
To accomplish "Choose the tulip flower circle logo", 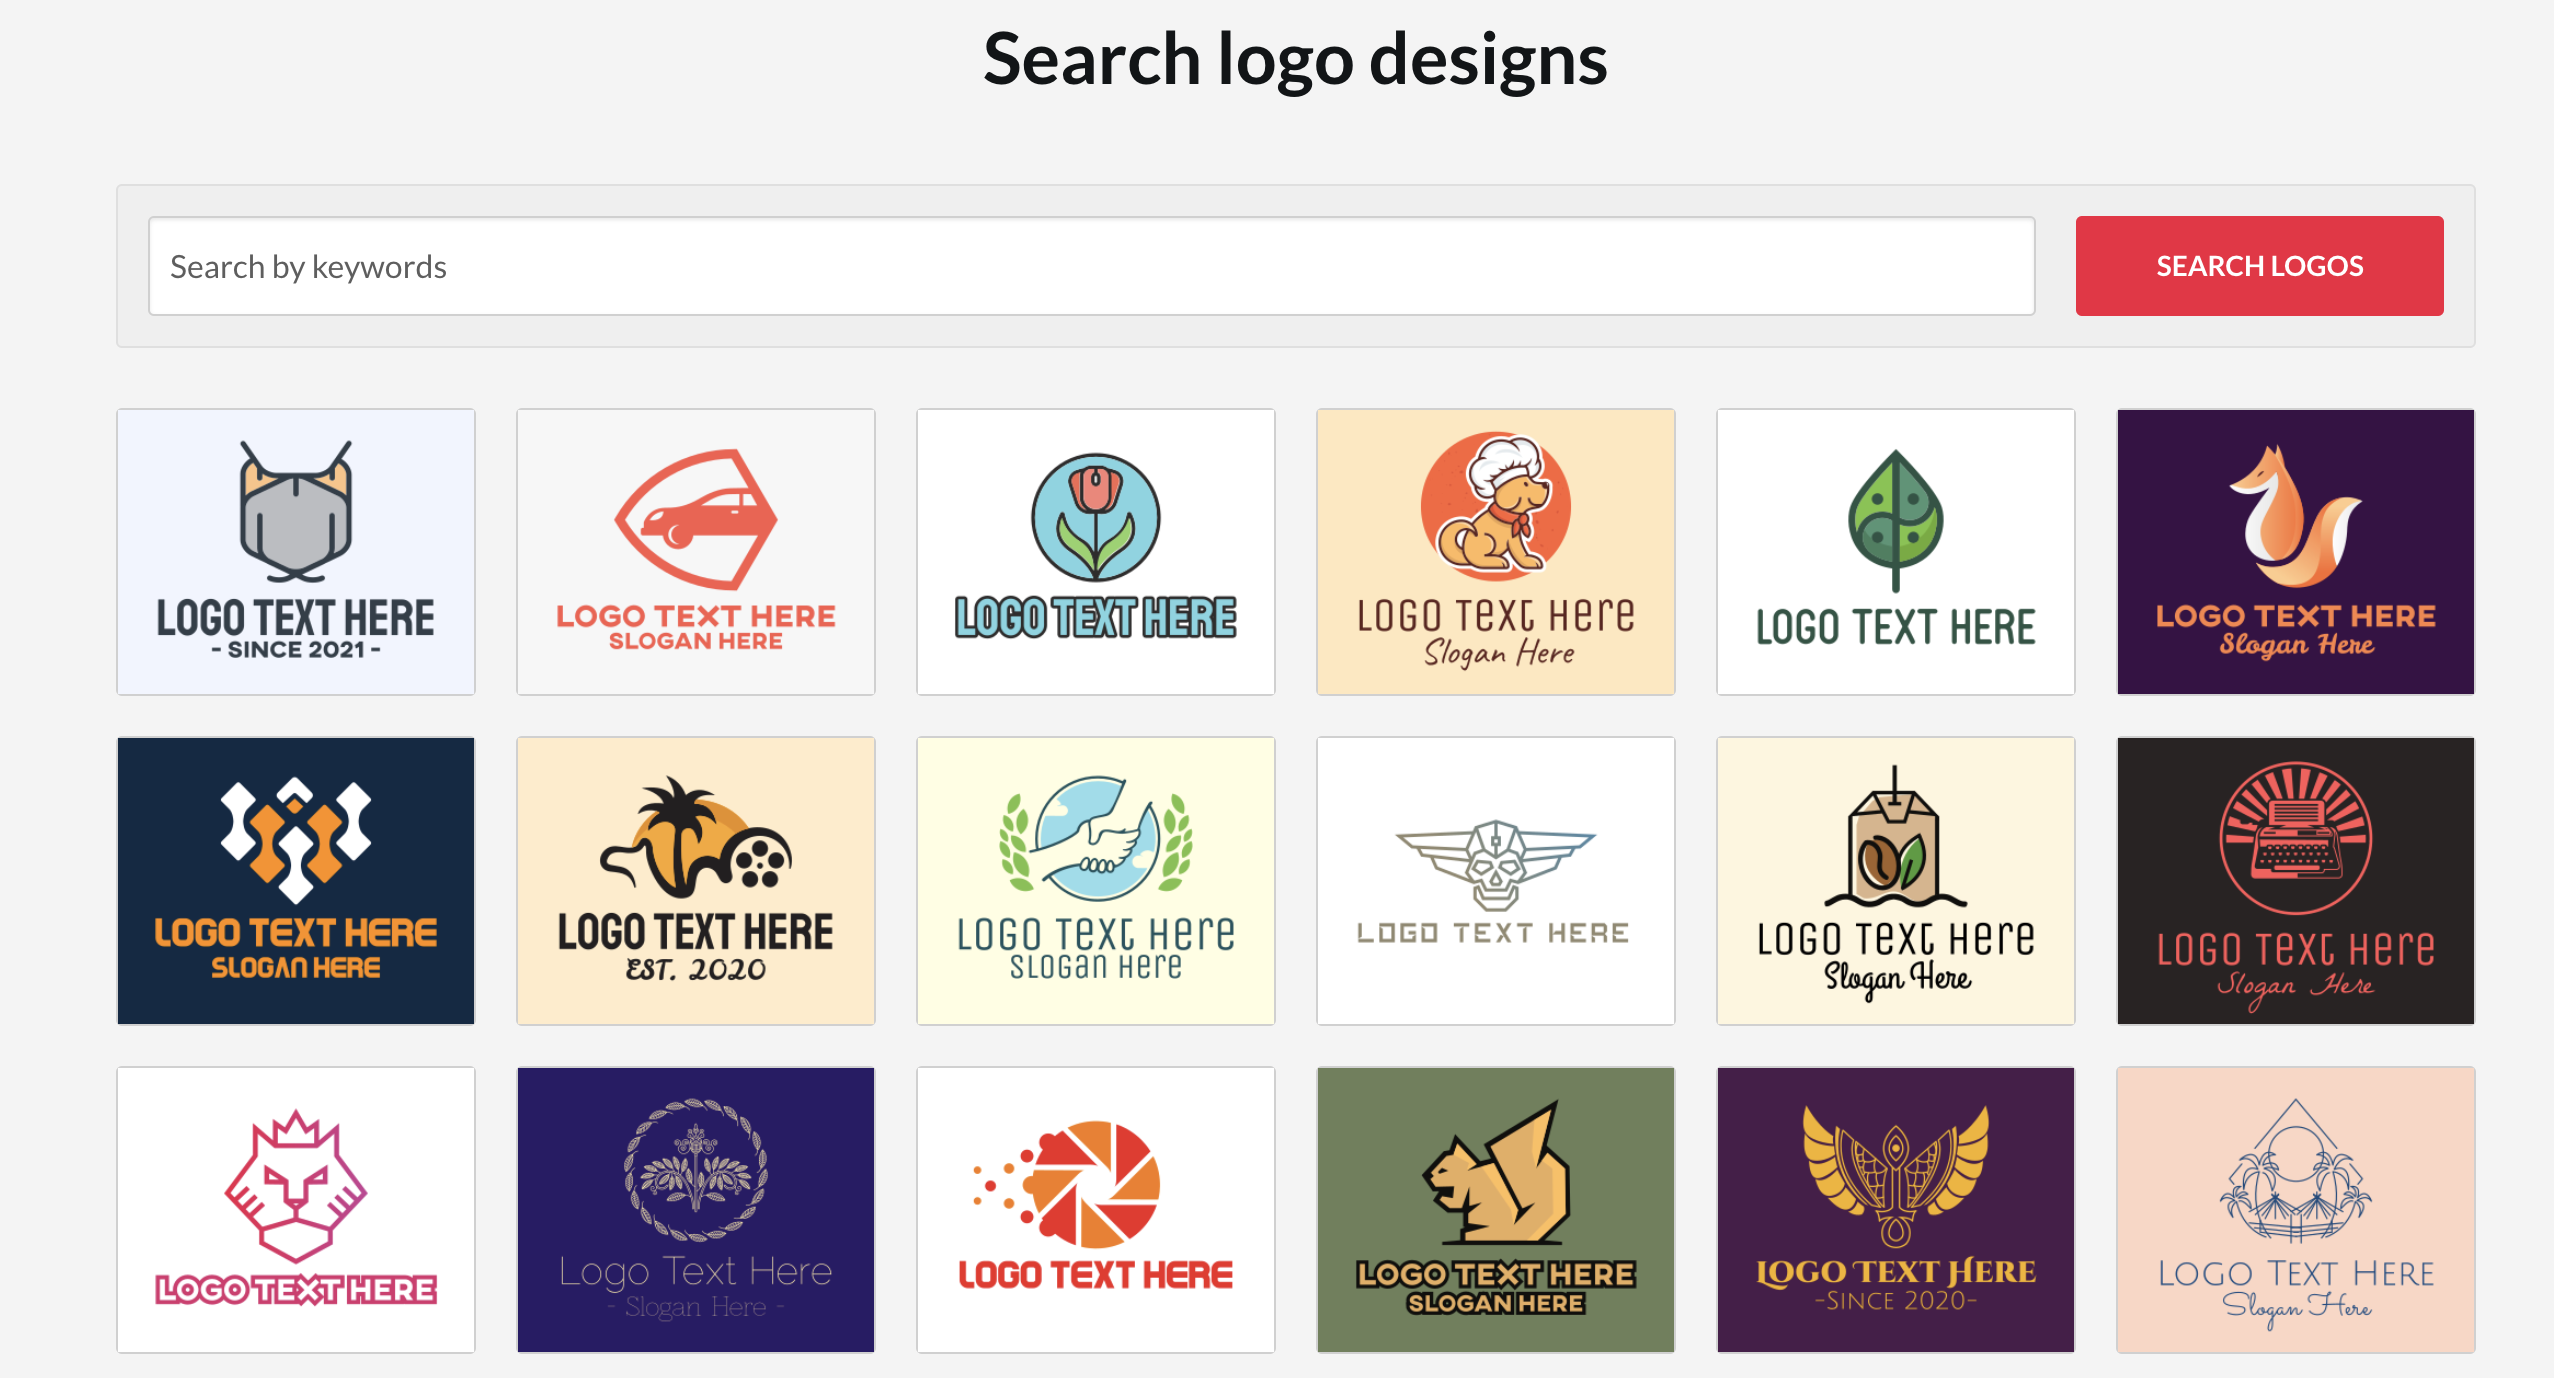I will coord(1096,551).
